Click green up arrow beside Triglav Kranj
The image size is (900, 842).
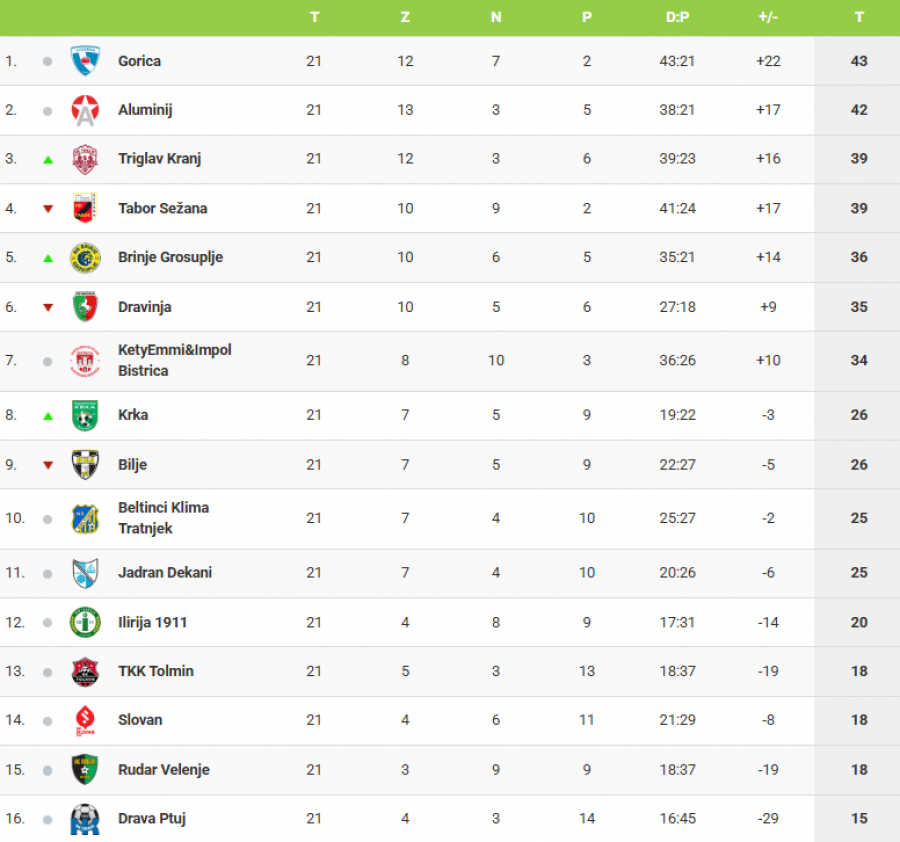(47, 159)
